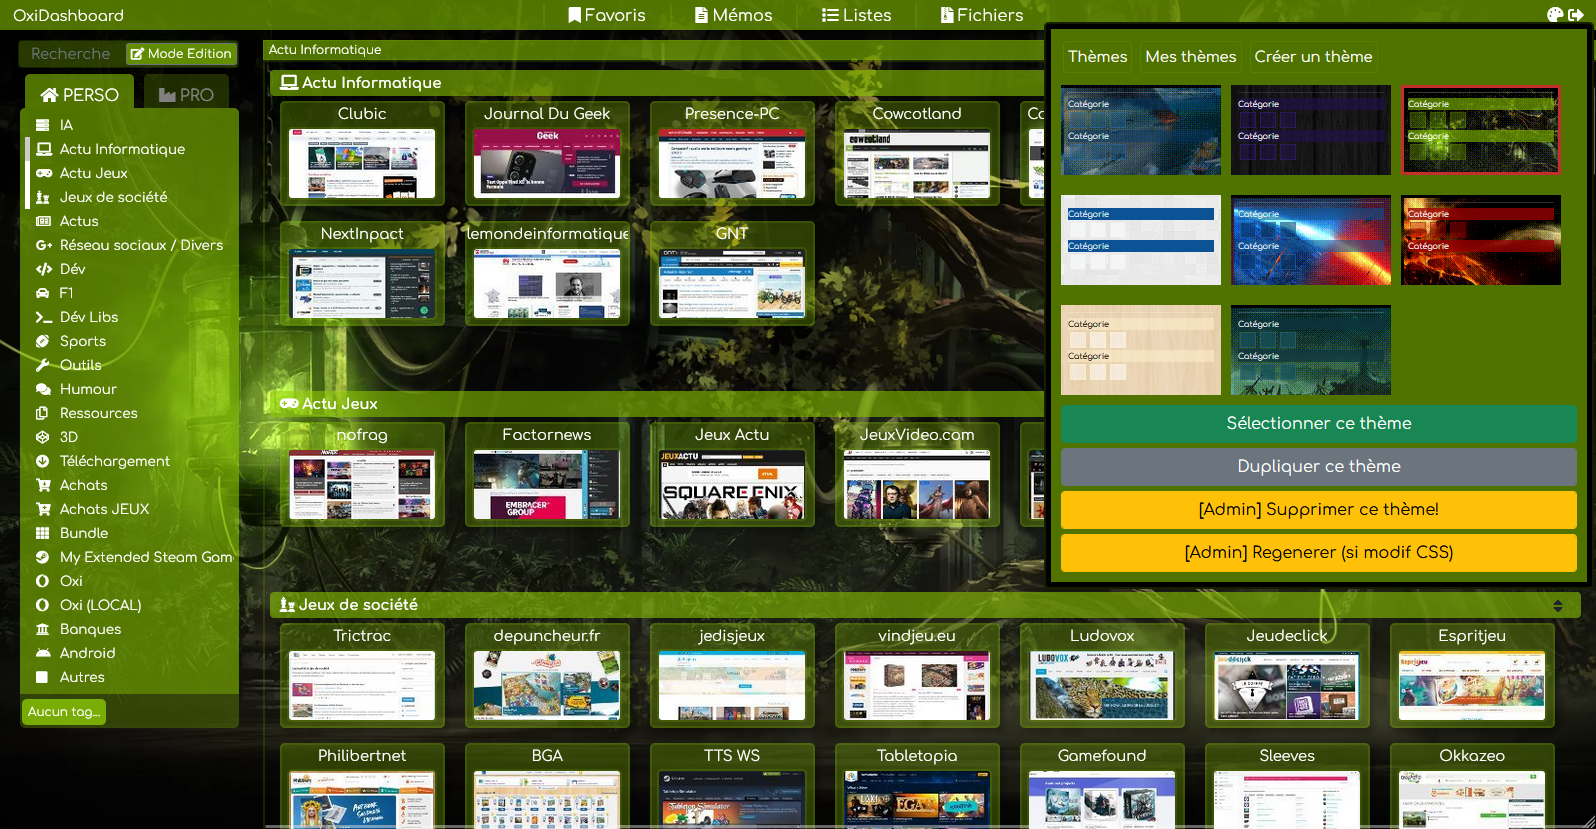Viewport: 1596px width, 829px height.
Task: Choose the beige light wood theme swatch
Action: coord(1141,350)
